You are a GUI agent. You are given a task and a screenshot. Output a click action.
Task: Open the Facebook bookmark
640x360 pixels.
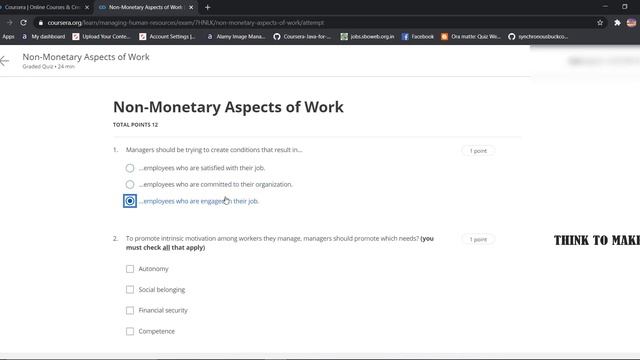point(418,37)
